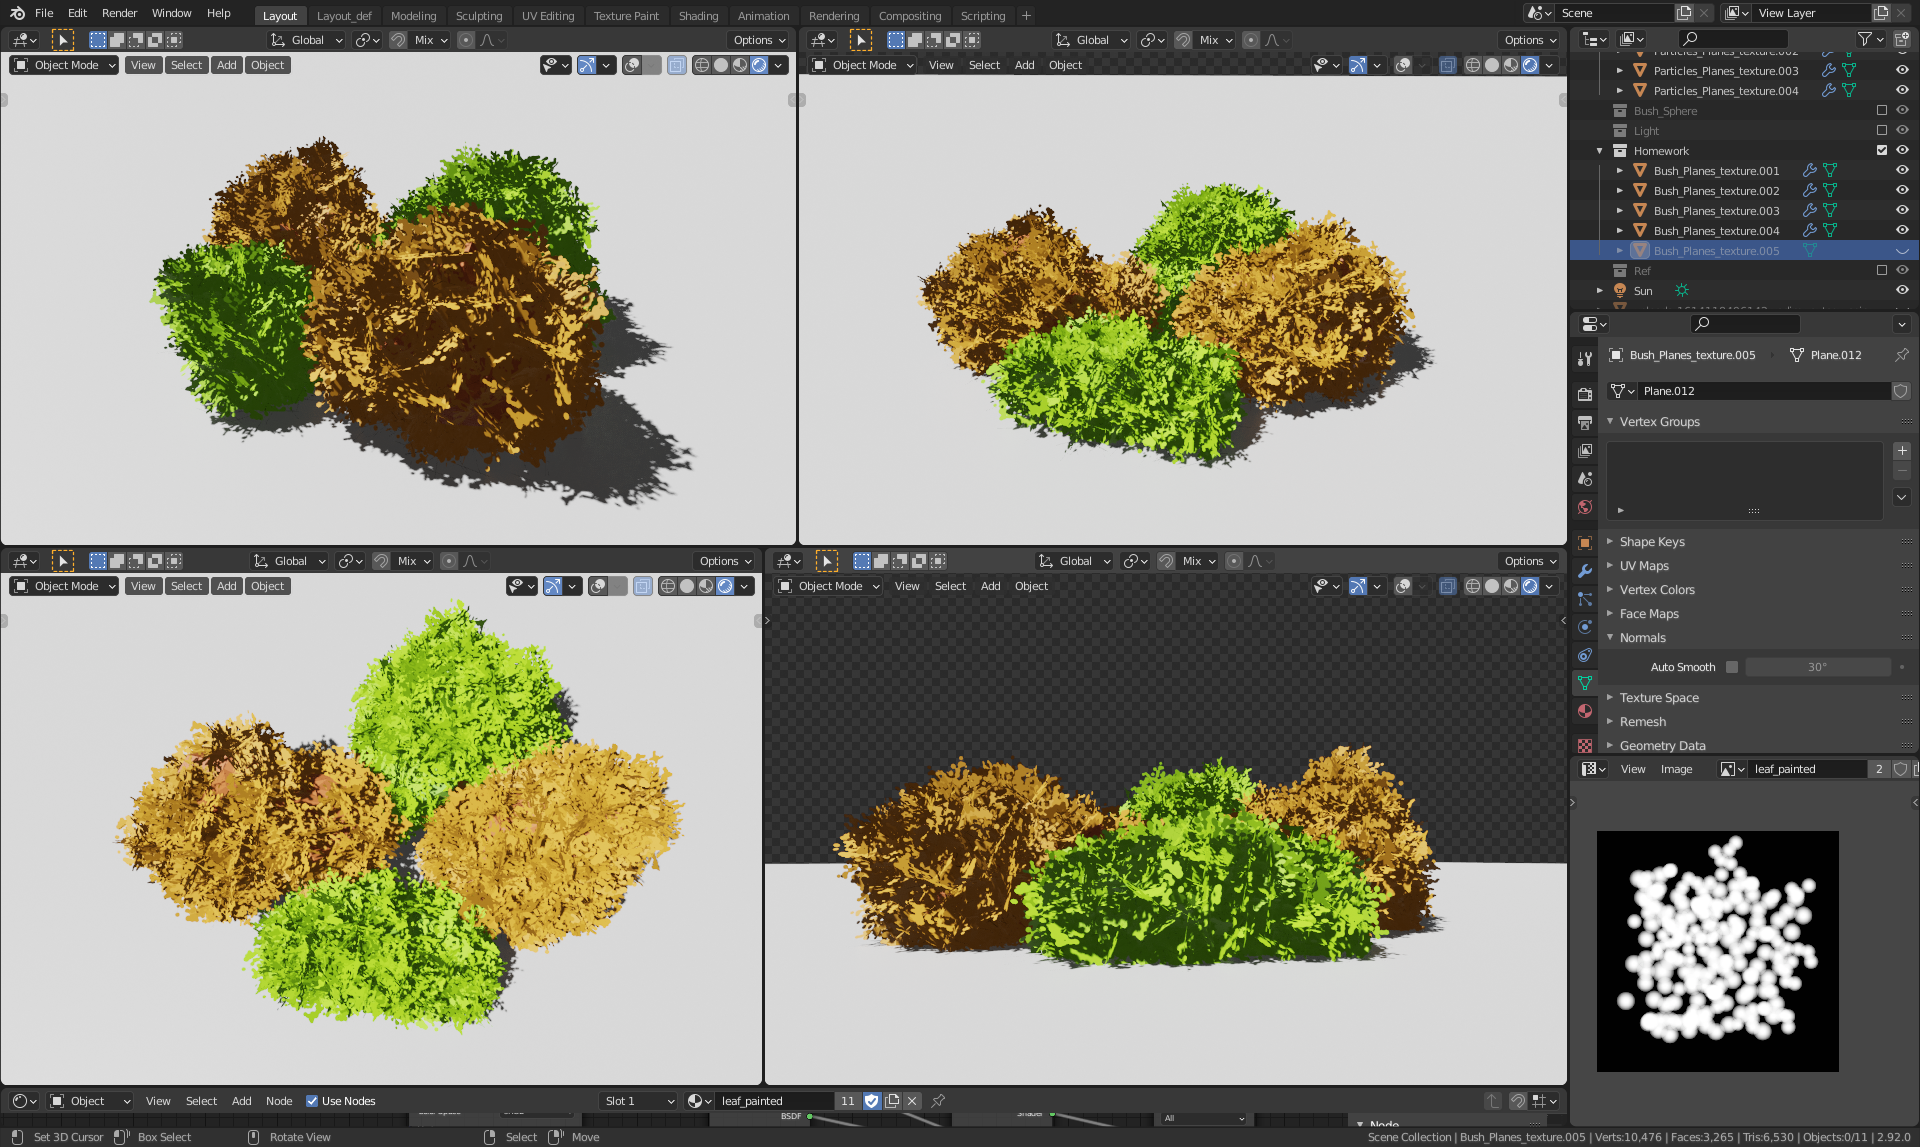The height and width of the screenshot is (1147, 1920).
Task: Open the World properties tab
Action: 1585,507
